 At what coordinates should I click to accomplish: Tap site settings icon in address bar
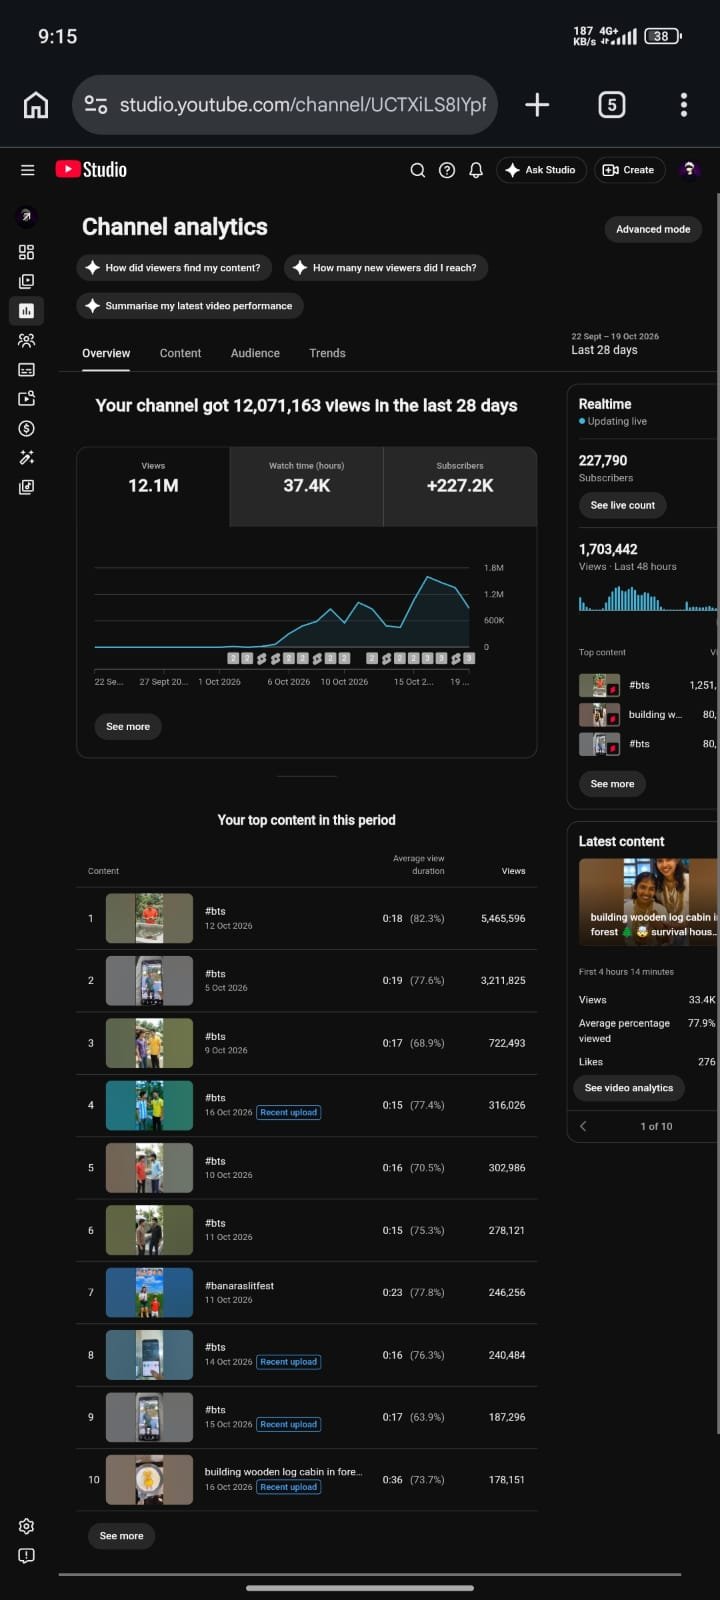click(96, 105)
